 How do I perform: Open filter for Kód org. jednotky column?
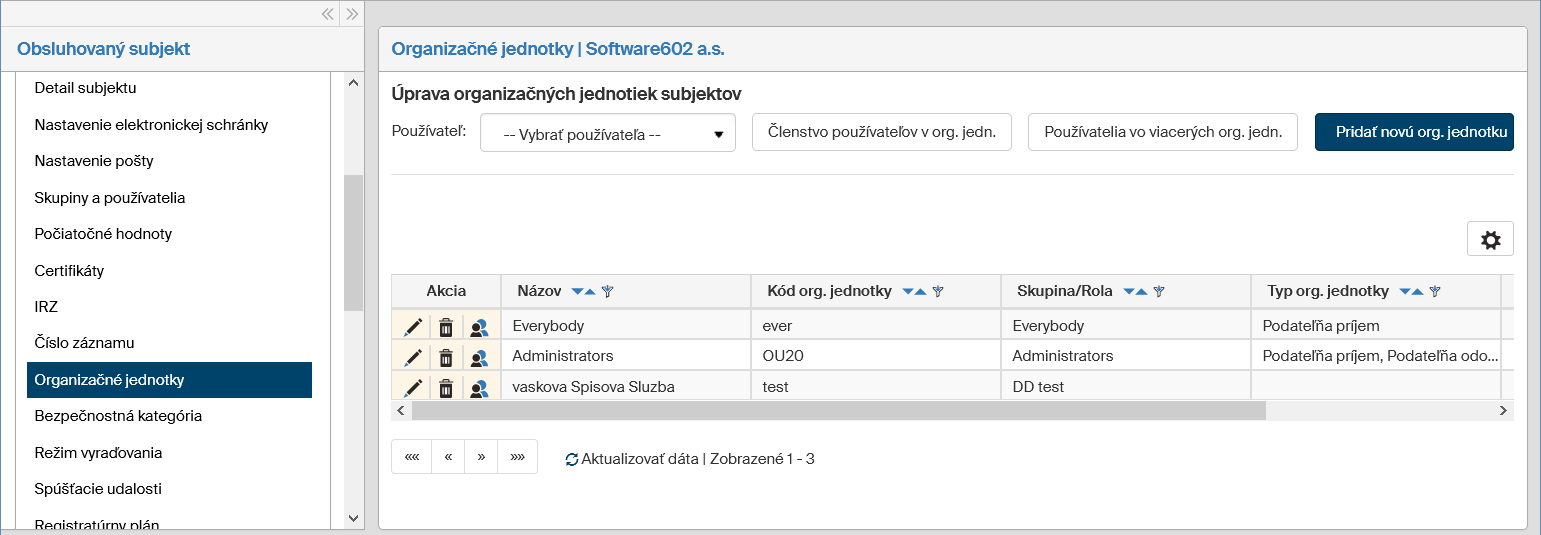coord(938,292)
